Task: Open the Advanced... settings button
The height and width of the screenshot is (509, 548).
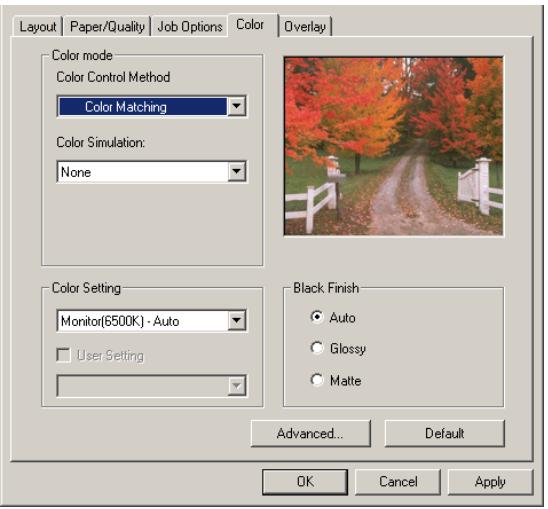Action: [310, 433]
